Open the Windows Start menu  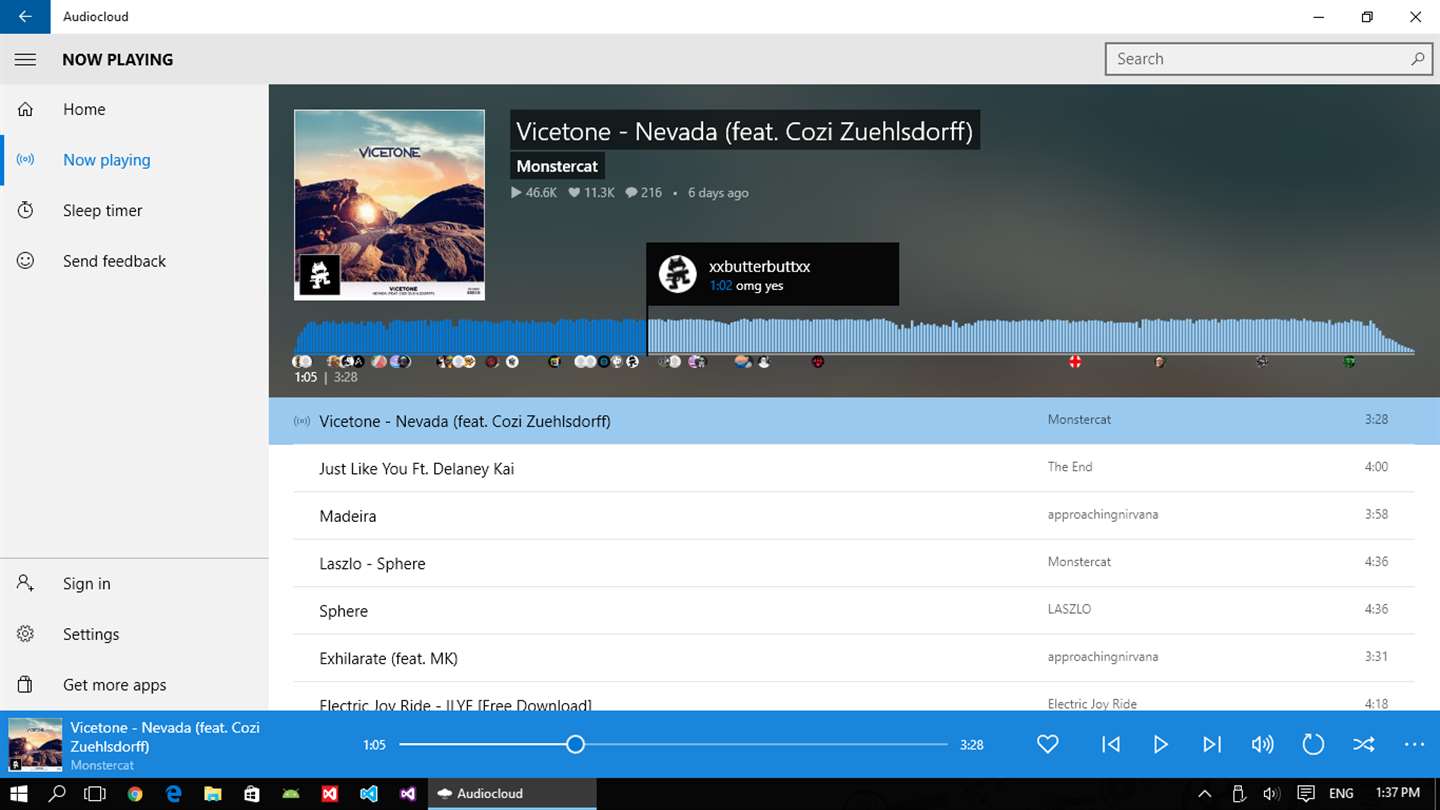pos(19,794)
